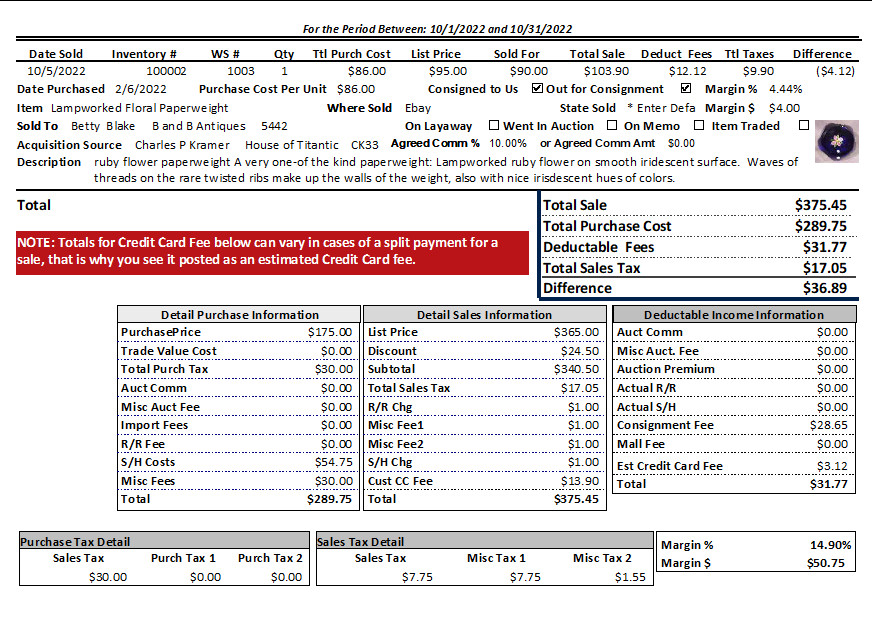Select the Deduct Fees value $12.12

tap(688, 71)
